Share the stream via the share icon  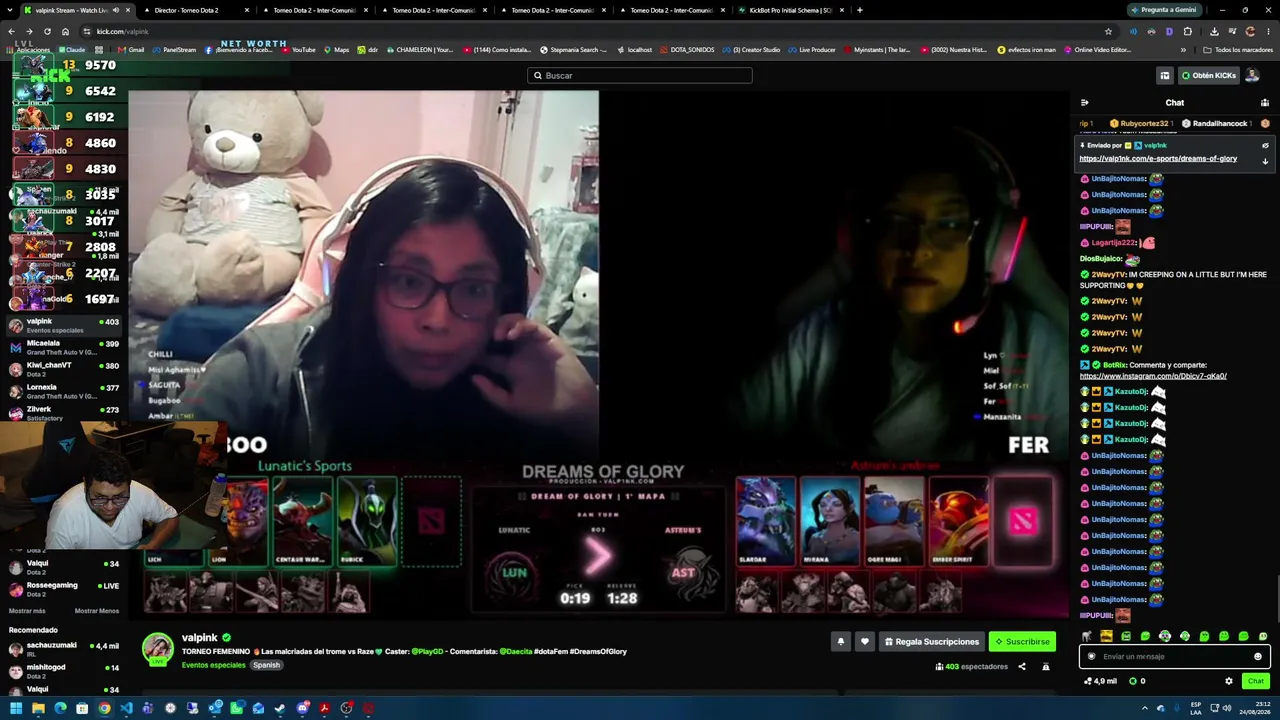click(1022, 666)
